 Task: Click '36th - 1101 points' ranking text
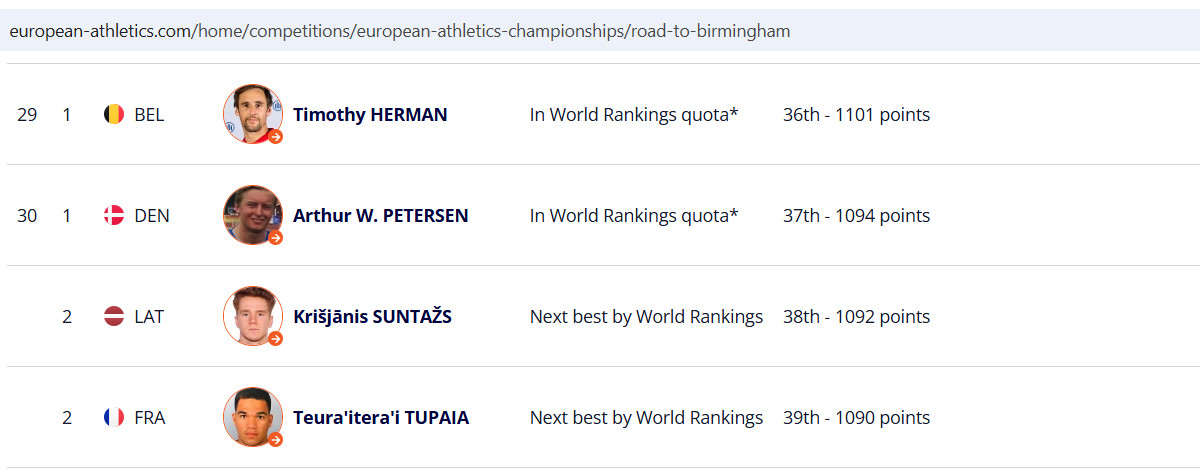[856, 115]
